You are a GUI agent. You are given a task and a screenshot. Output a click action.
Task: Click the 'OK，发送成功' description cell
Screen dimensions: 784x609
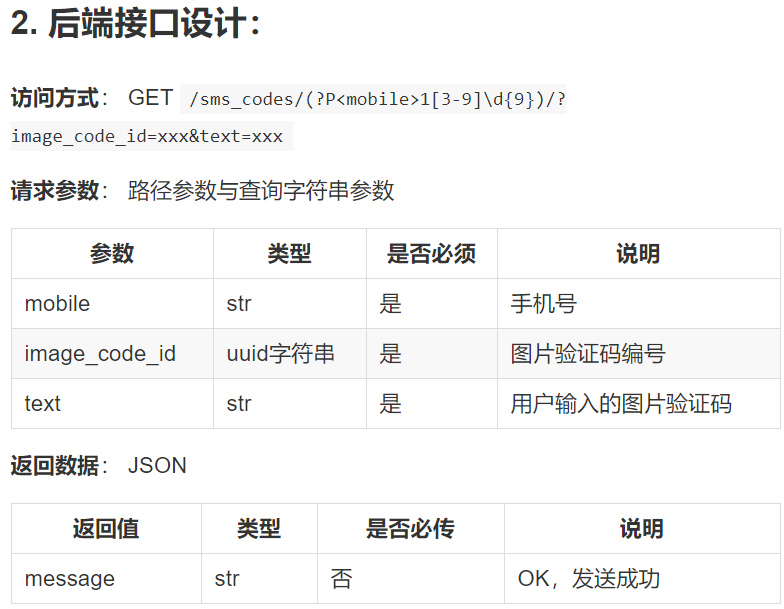pyautogui.click(x=642, y=578)
